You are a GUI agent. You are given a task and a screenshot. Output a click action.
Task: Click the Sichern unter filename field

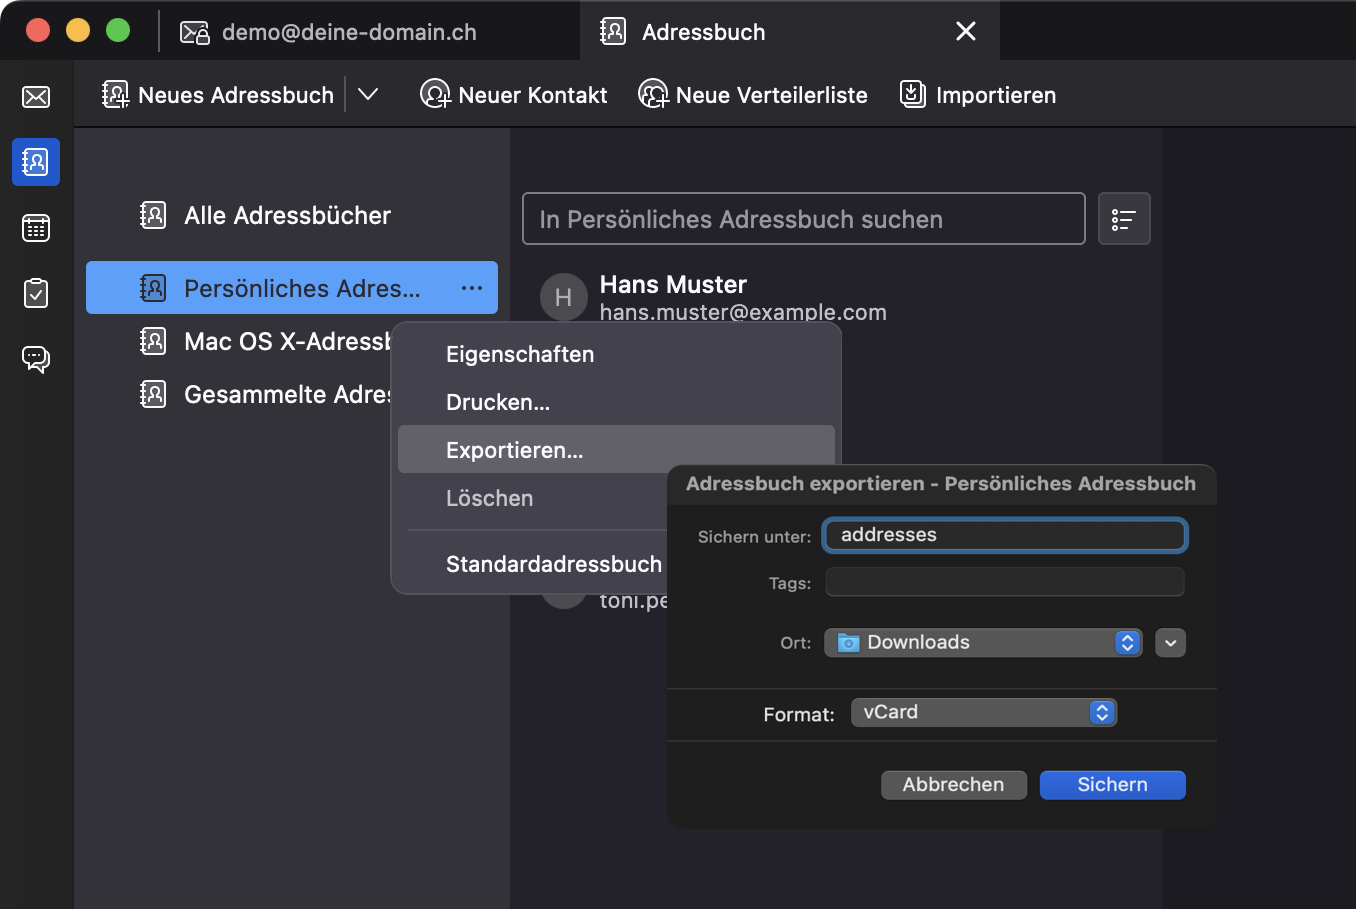coord(1005,535)
